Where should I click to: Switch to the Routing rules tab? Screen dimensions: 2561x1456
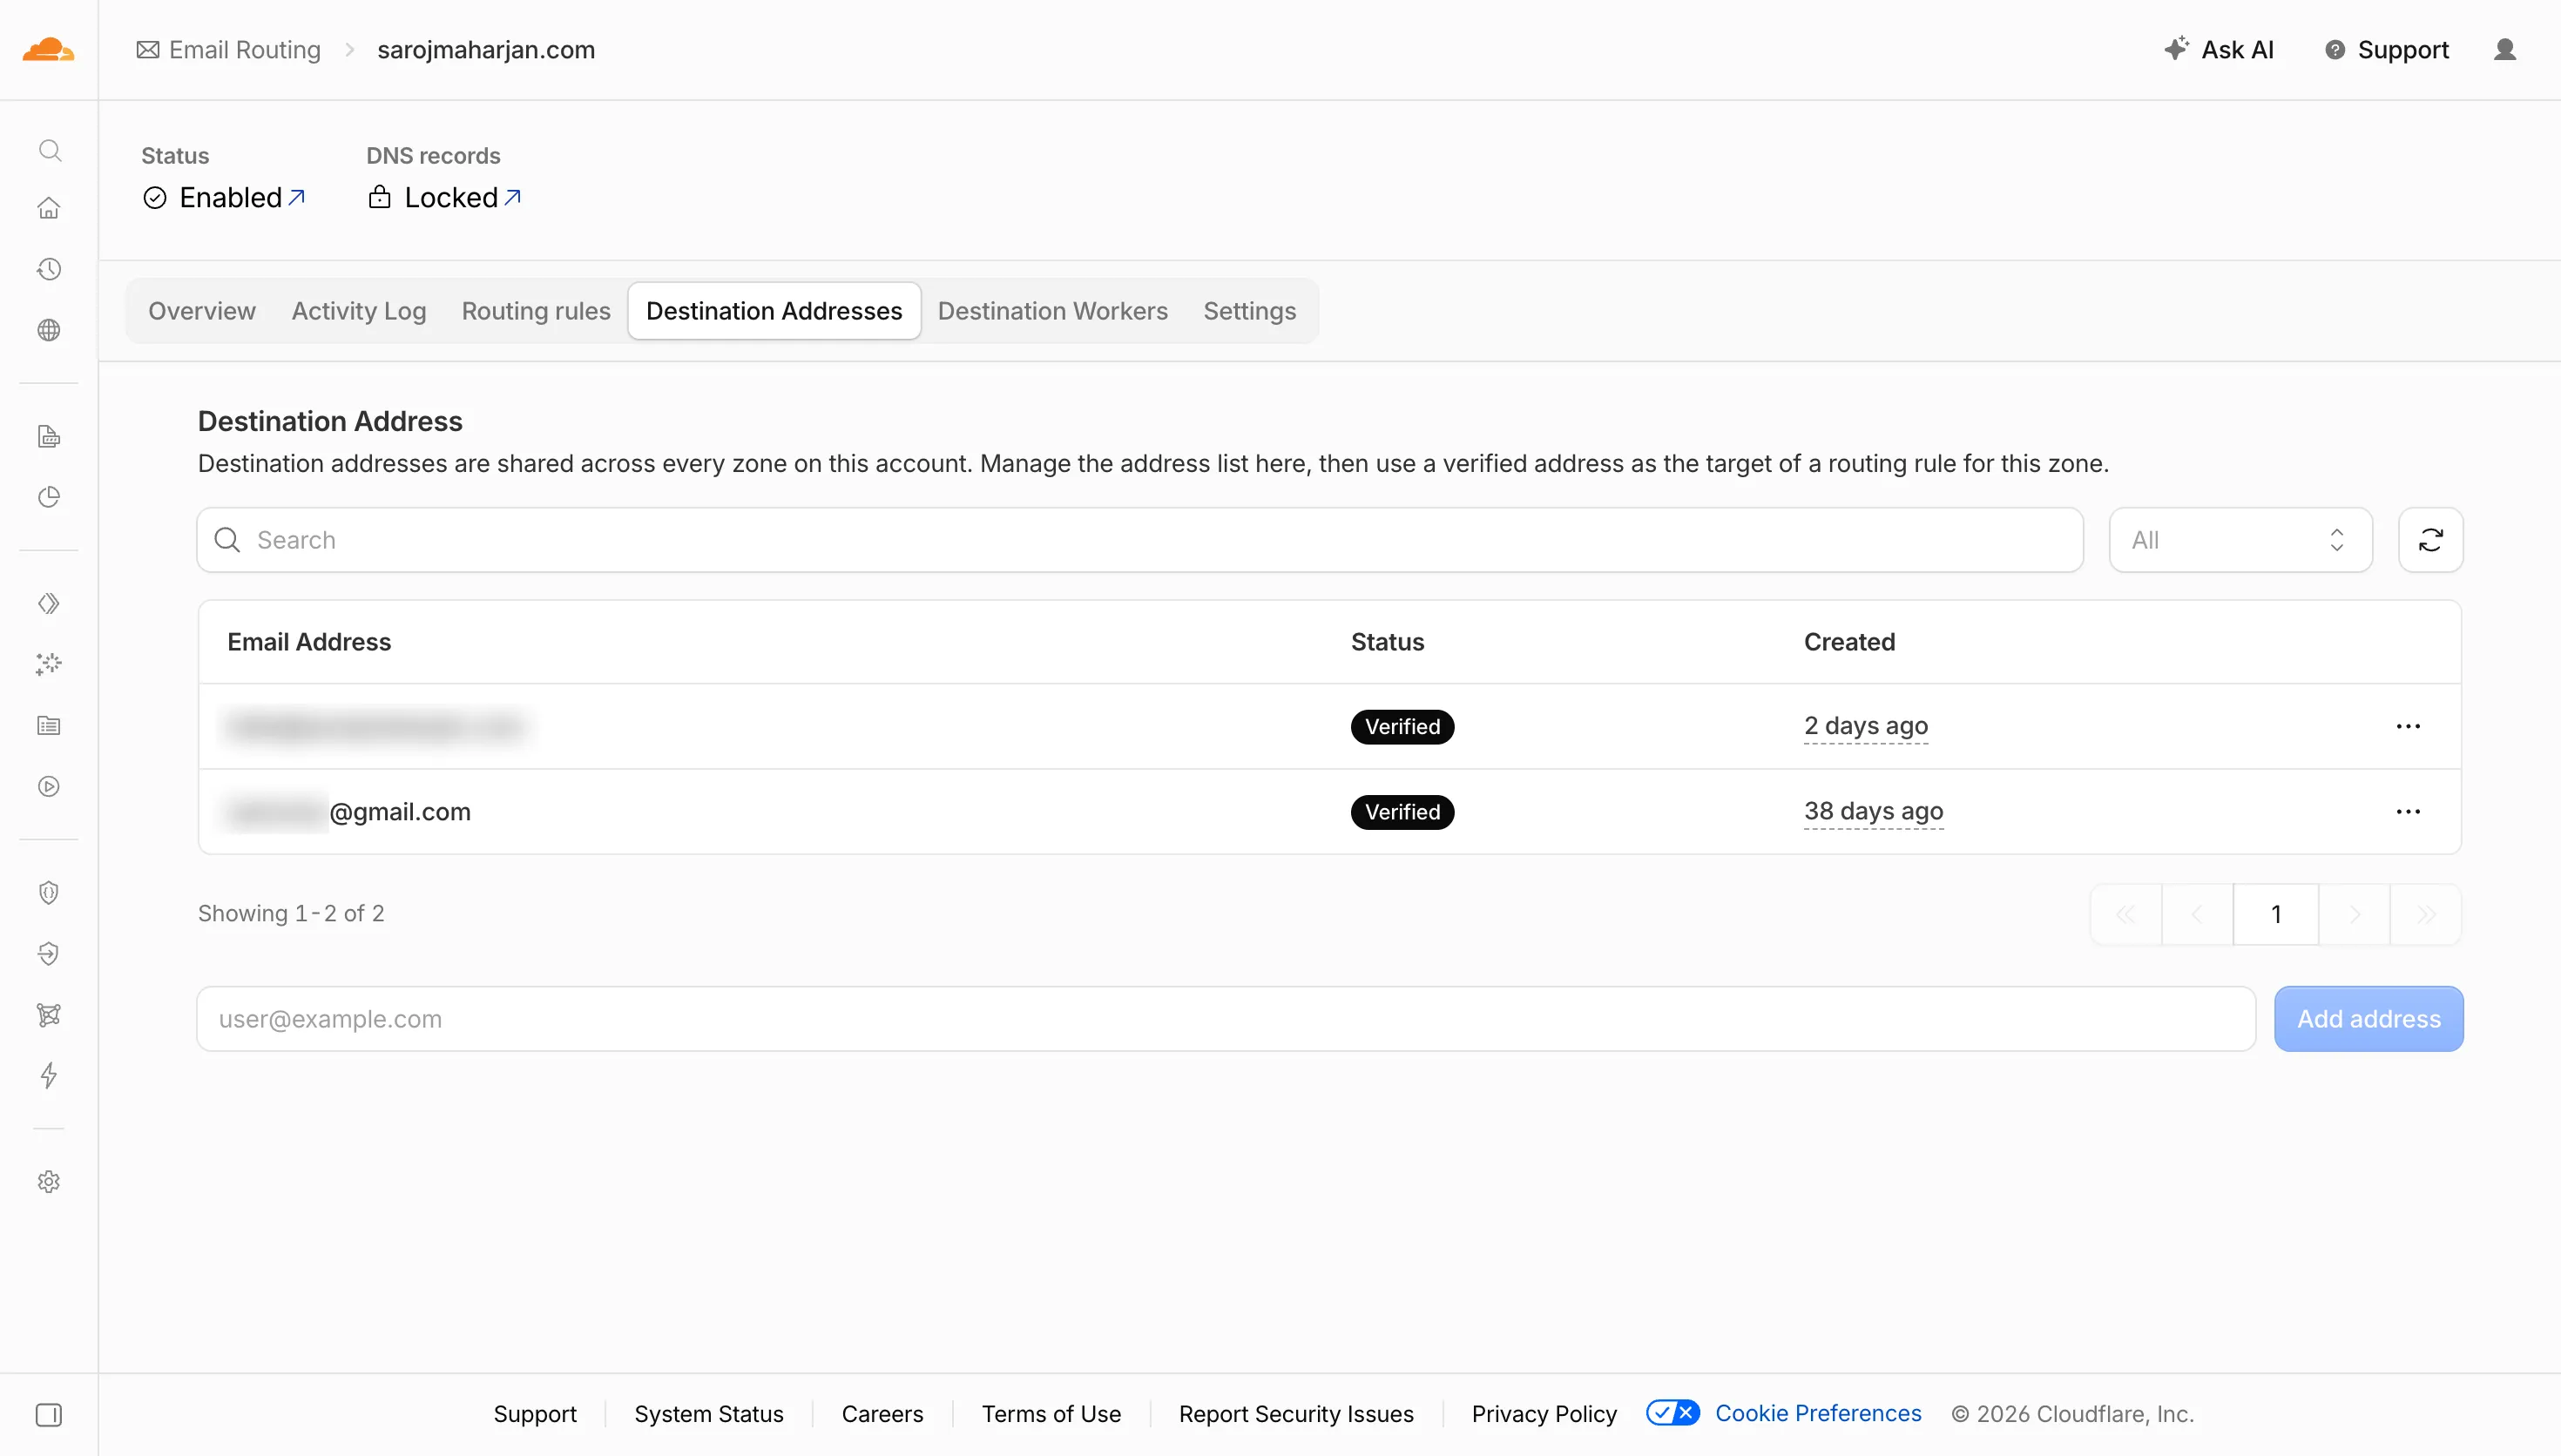536,311
